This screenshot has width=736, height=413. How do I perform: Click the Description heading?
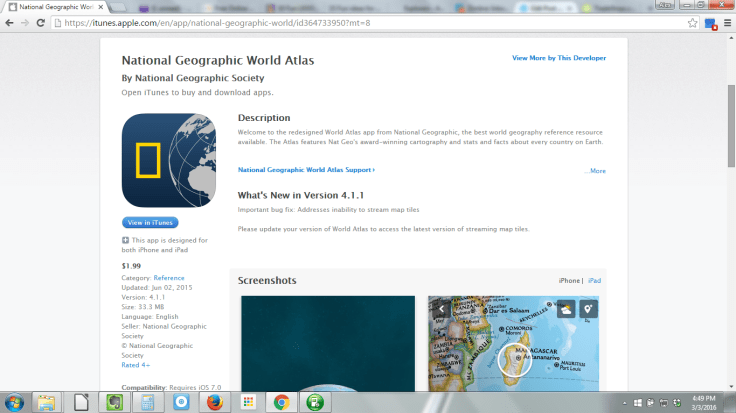(264, 118)
